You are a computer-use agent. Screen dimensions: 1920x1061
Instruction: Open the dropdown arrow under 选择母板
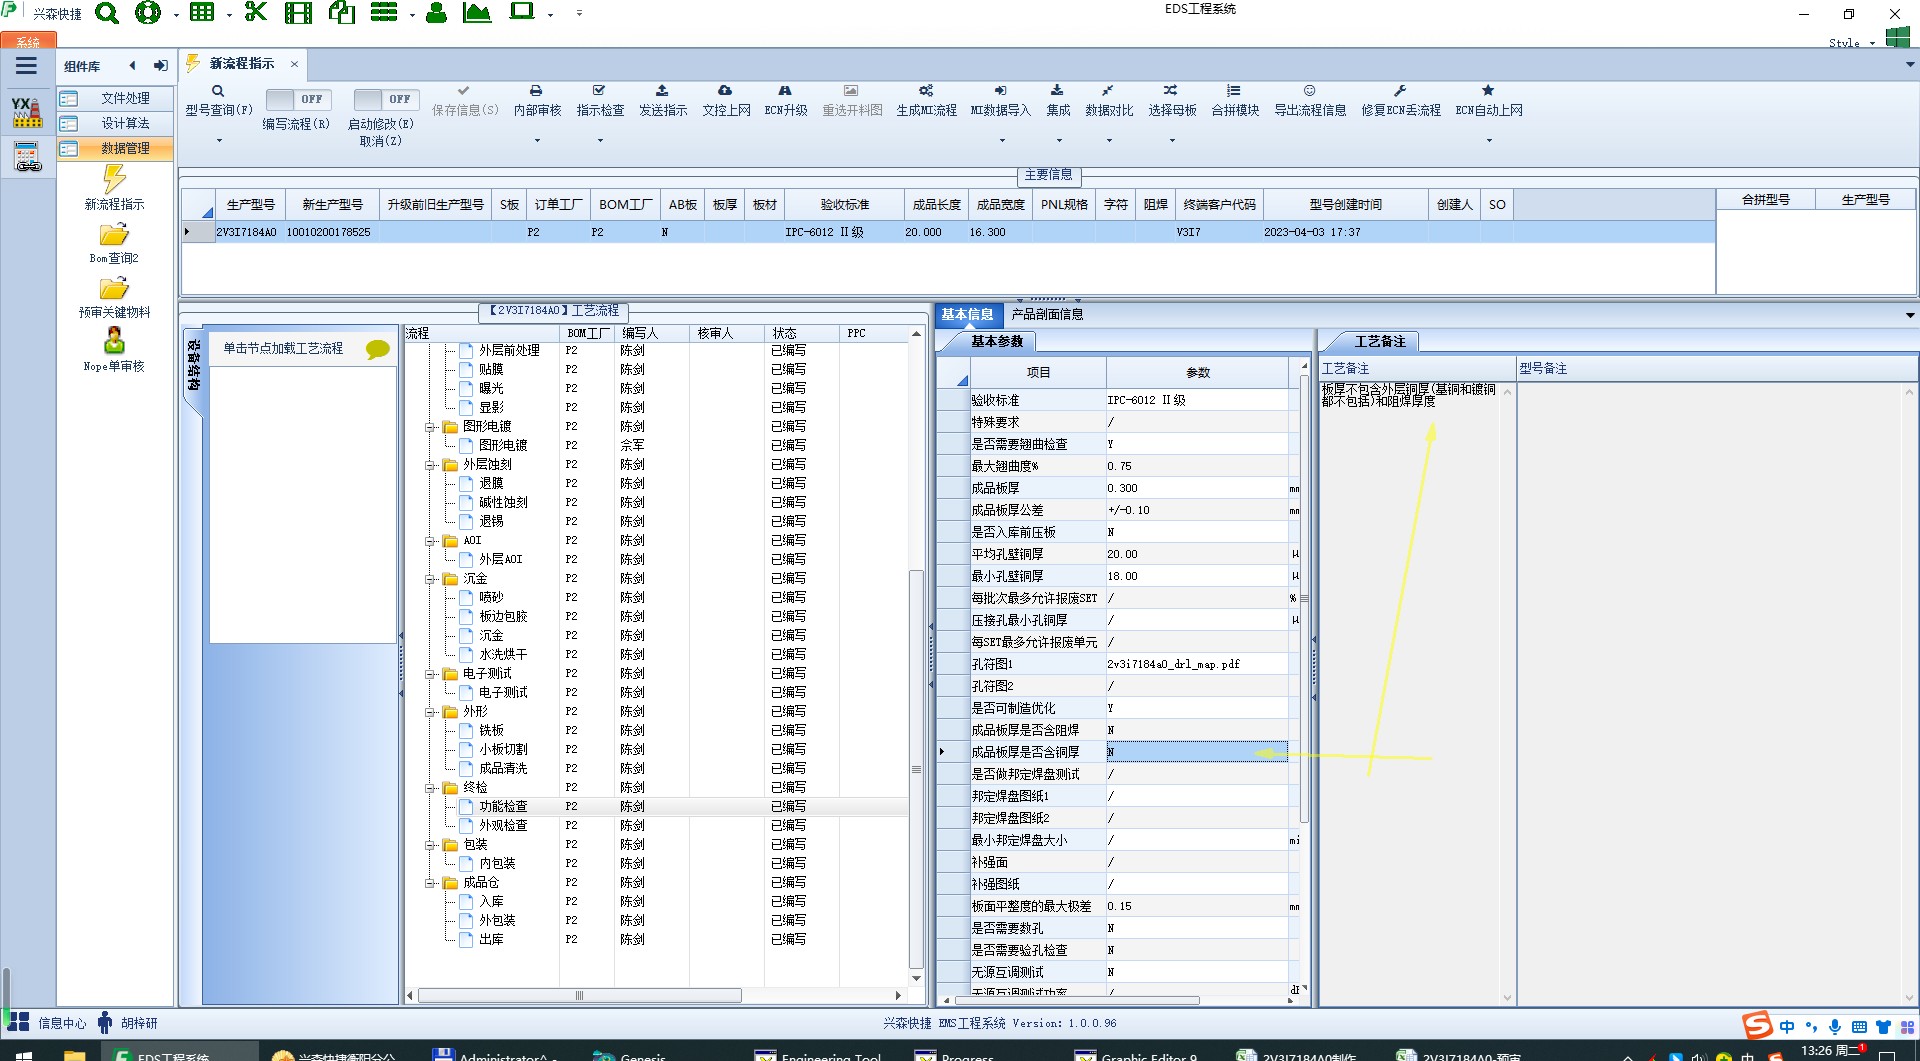click(1172, 140)
